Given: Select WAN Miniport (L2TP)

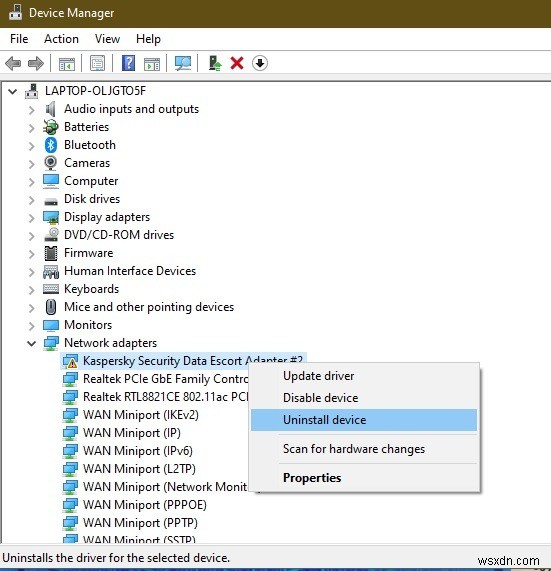Looking at the screenshot, I should click(x=139, y=469).
